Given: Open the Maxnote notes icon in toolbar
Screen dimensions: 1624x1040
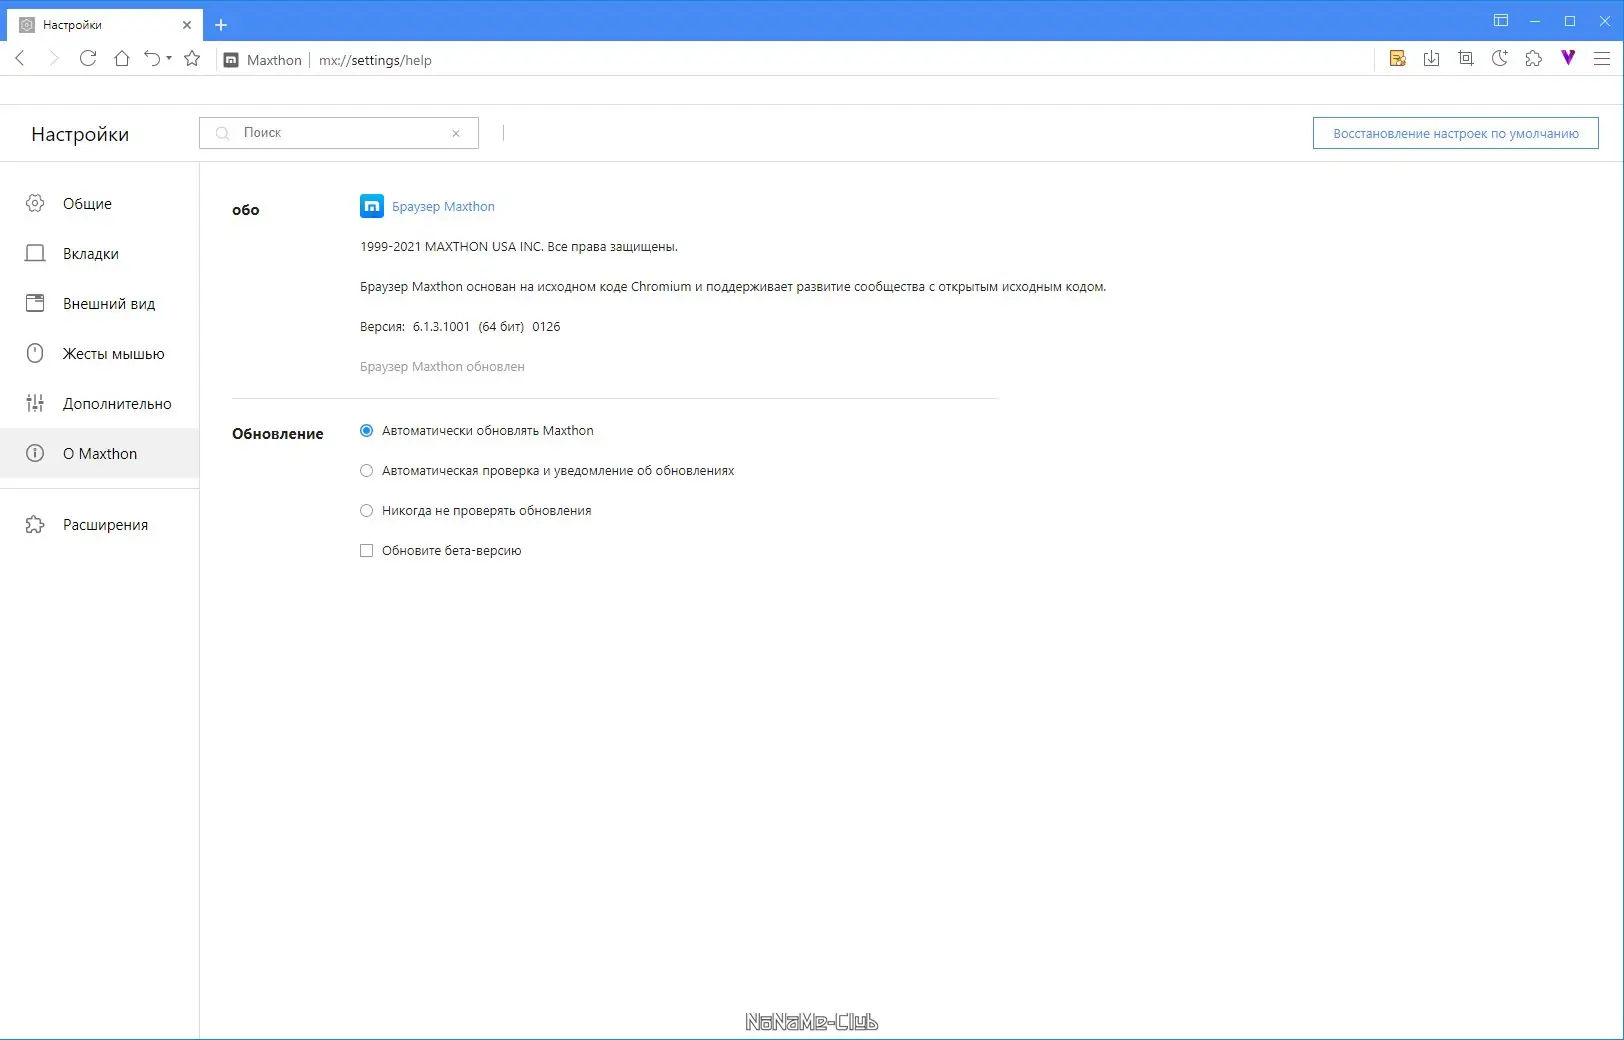Looking at the screenshot, I should point(1398,59).
